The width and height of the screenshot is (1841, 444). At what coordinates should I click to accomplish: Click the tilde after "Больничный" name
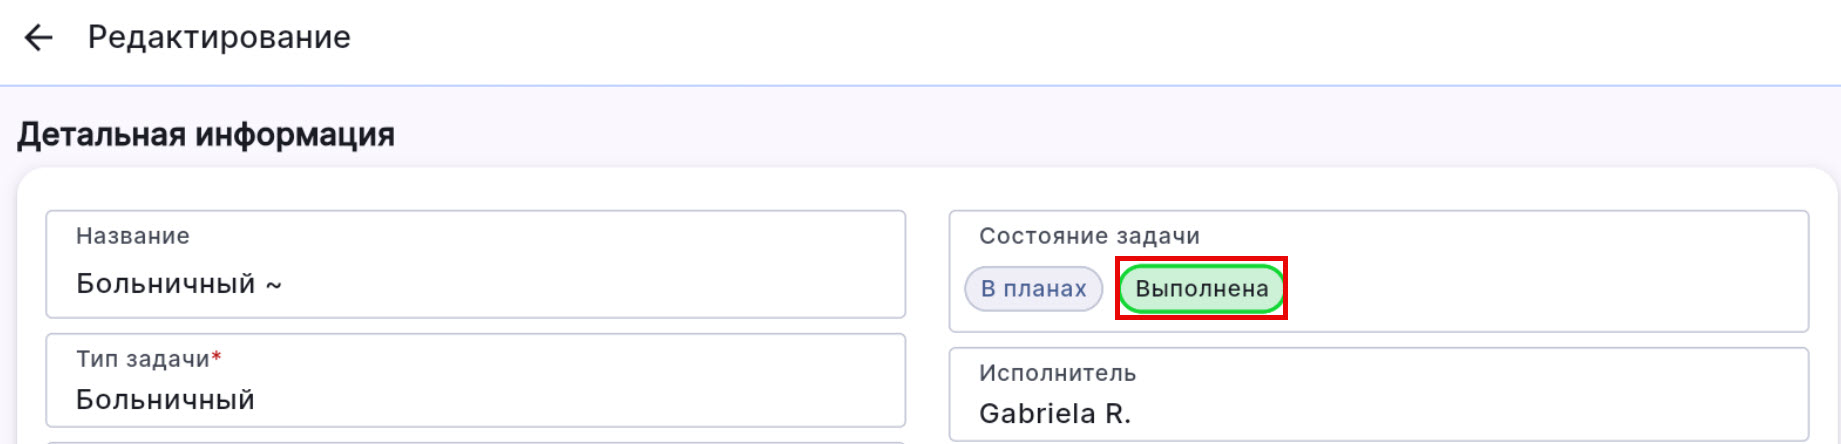tap(273, 285)
